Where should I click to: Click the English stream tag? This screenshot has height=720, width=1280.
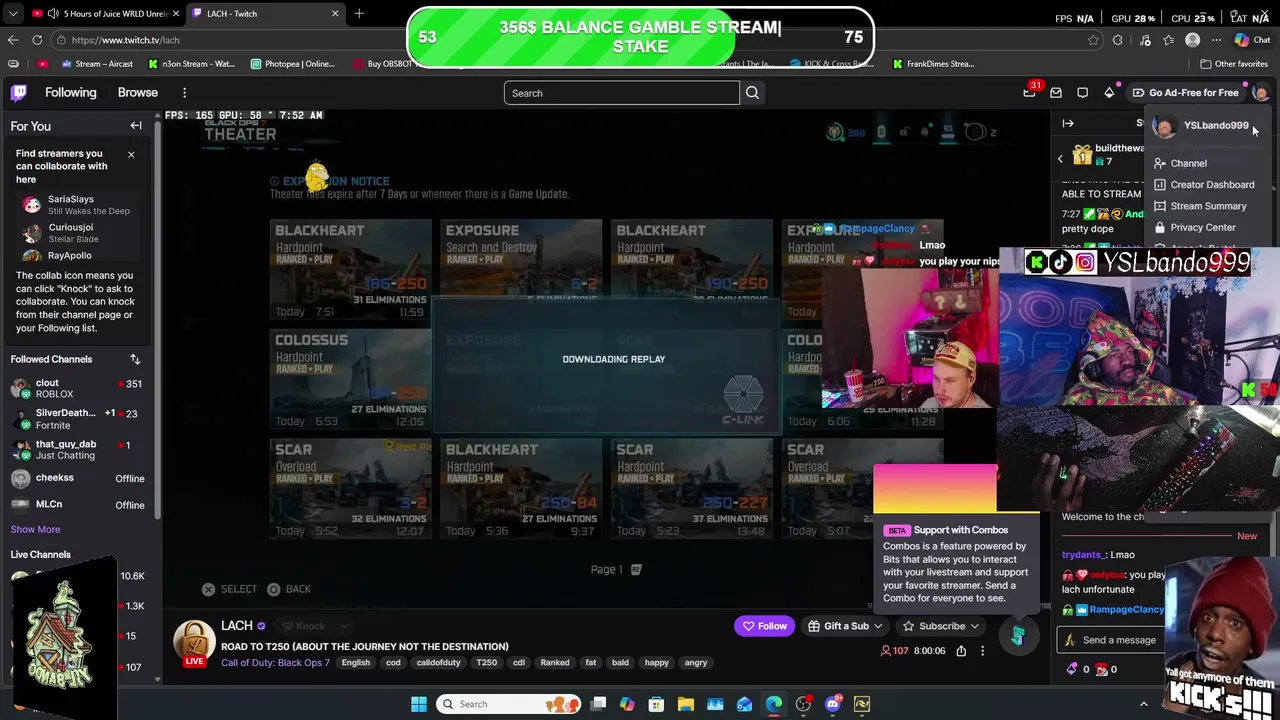355,663
